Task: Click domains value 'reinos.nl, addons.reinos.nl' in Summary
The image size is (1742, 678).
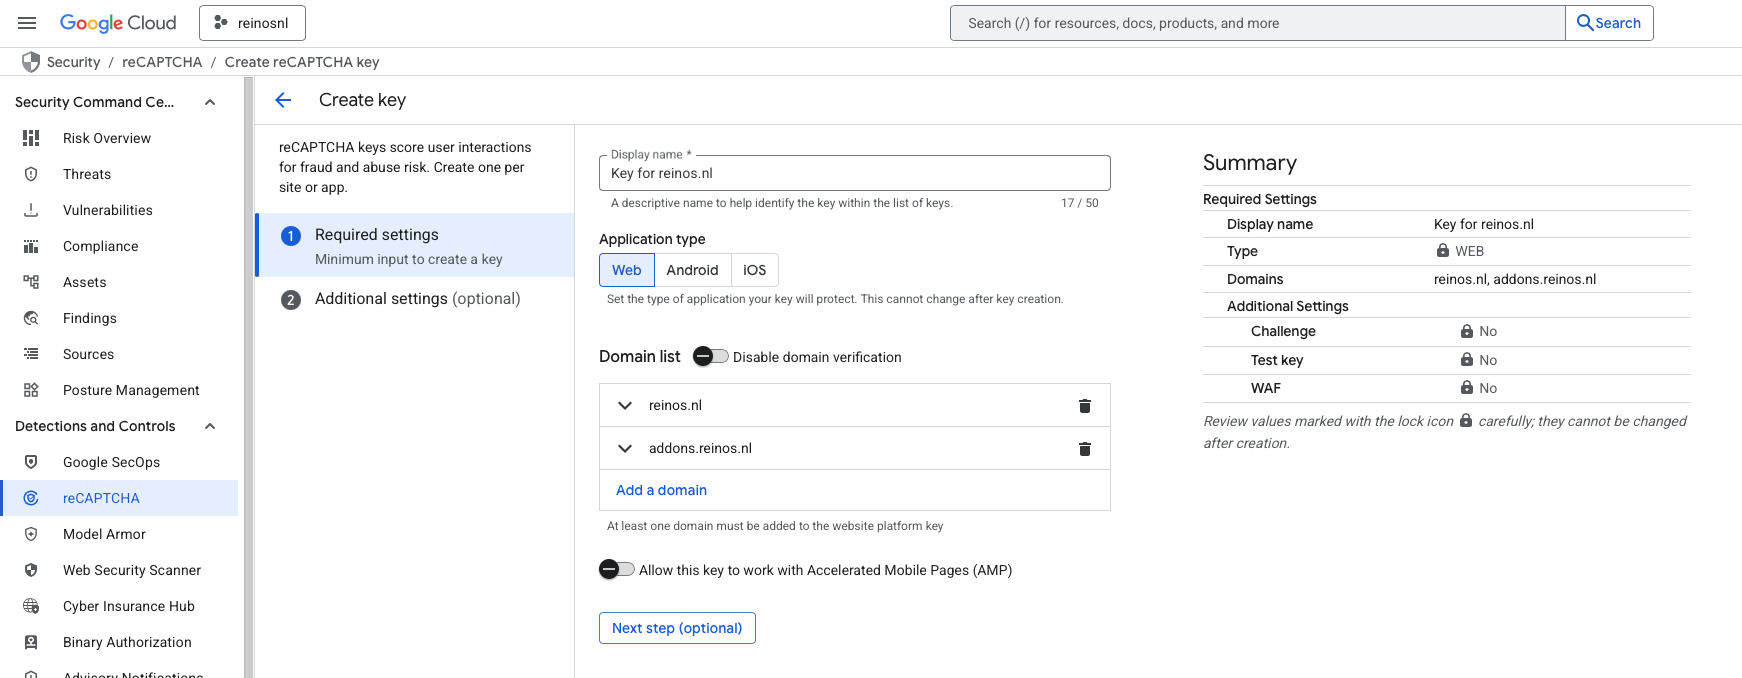Action: (x=1515, y=279)
